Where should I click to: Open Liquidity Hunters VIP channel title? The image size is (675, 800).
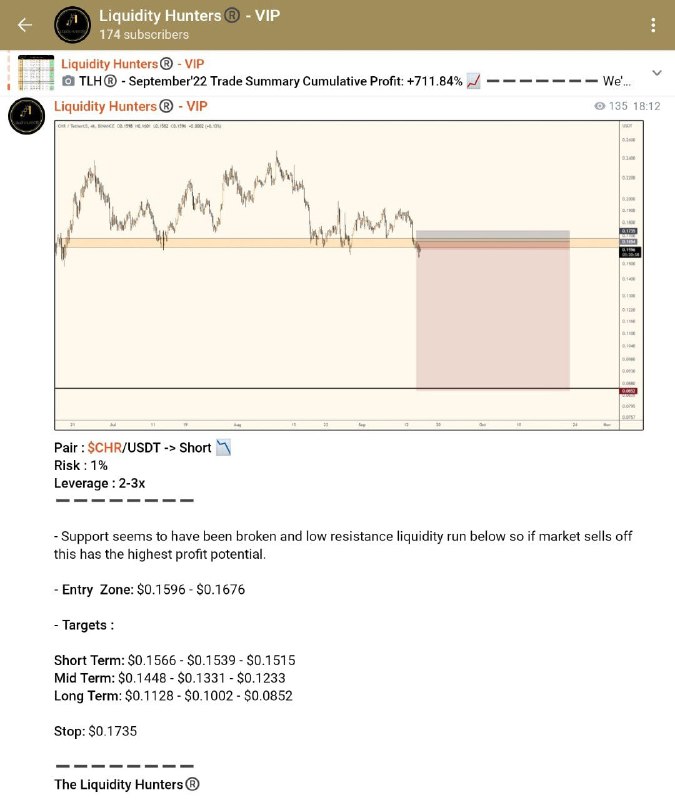189,16
